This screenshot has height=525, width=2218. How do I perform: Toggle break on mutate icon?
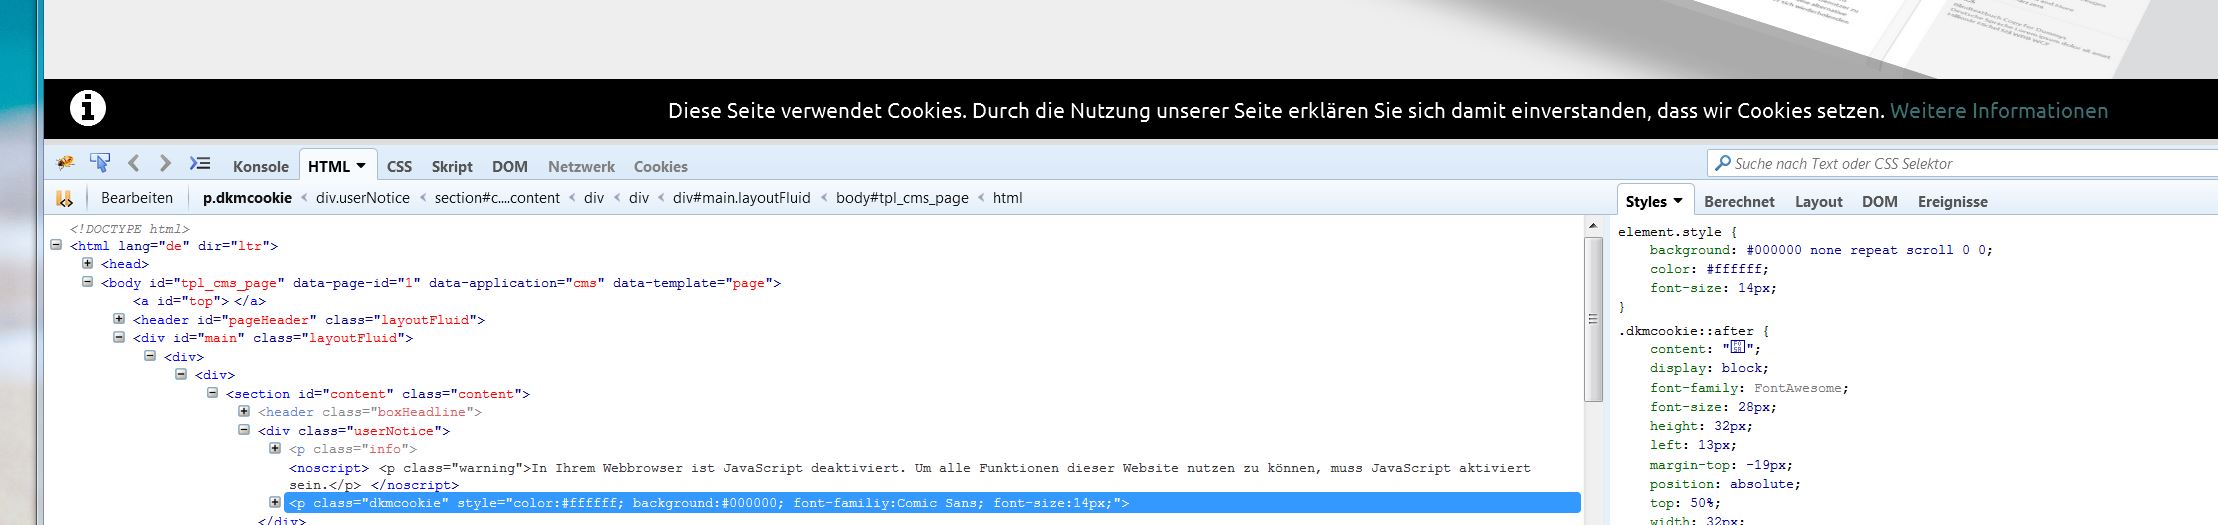64,198
